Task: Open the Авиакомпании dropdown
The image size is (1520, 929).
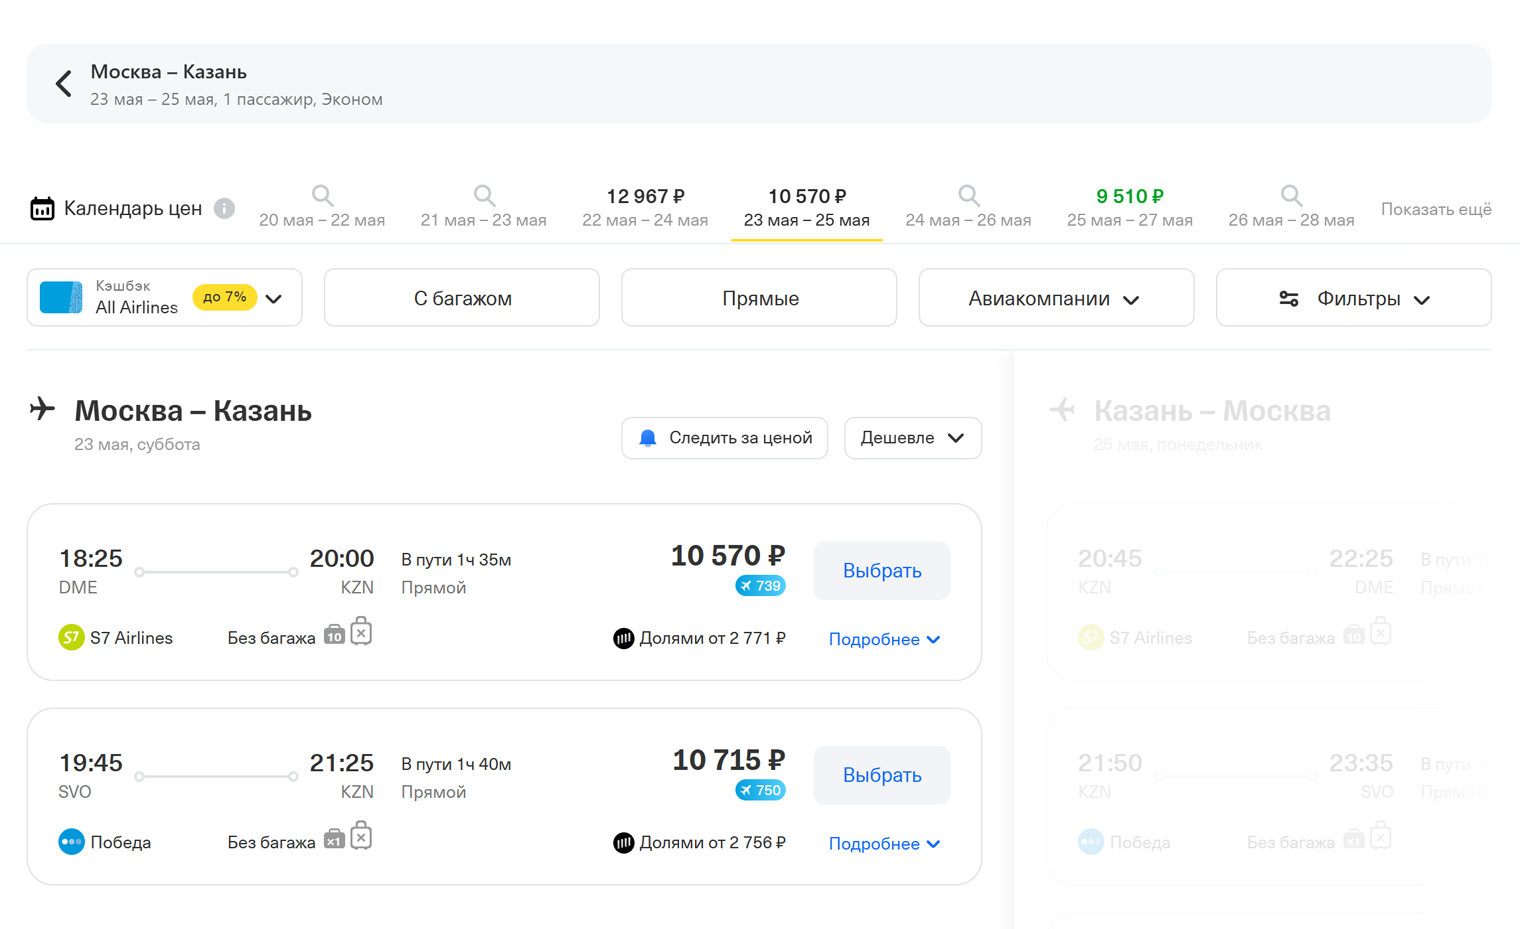Action: [1055, 298]
